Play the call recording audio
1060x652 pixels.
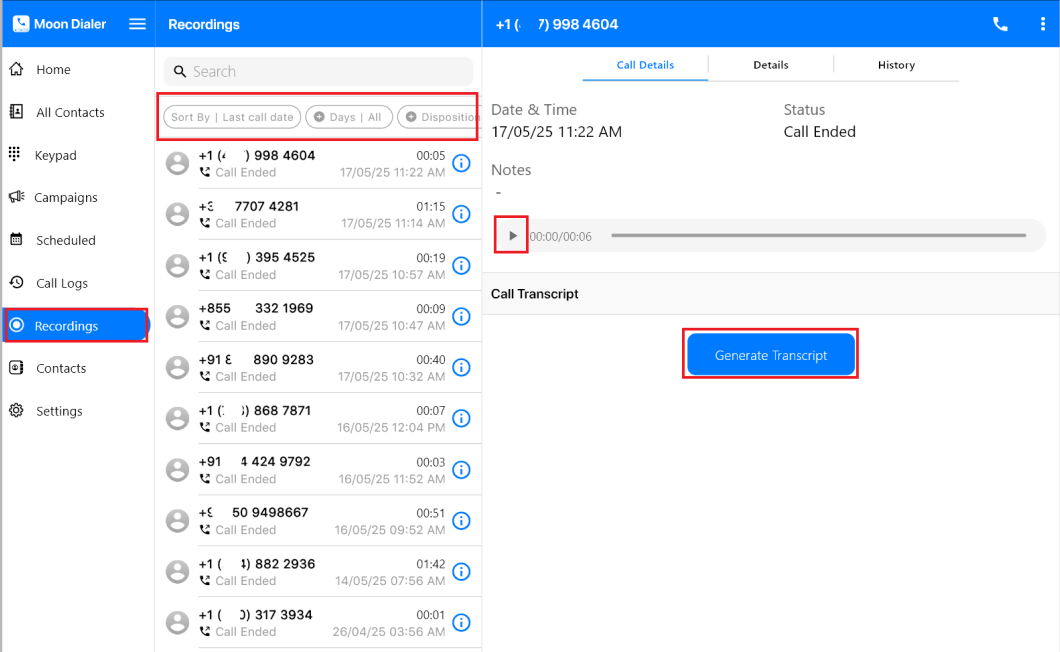513,236
